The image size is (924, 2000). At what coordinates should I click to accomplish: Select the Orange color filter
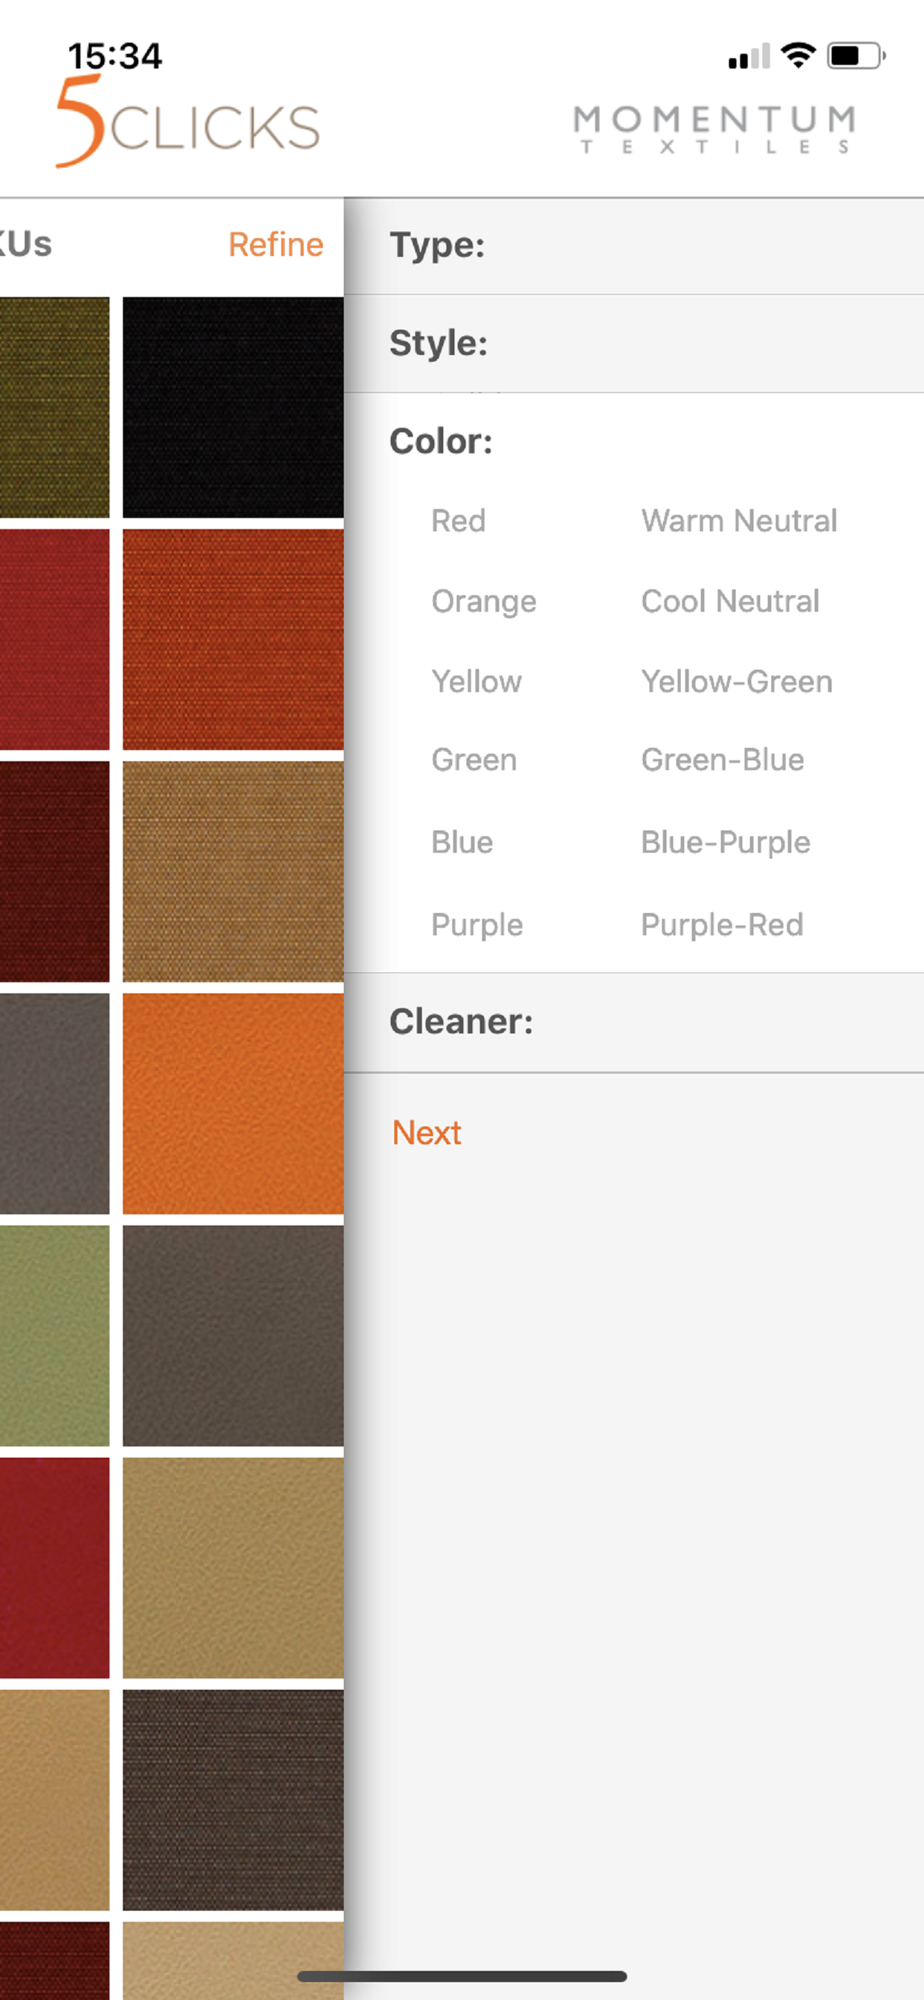click(x=484, y=602)
